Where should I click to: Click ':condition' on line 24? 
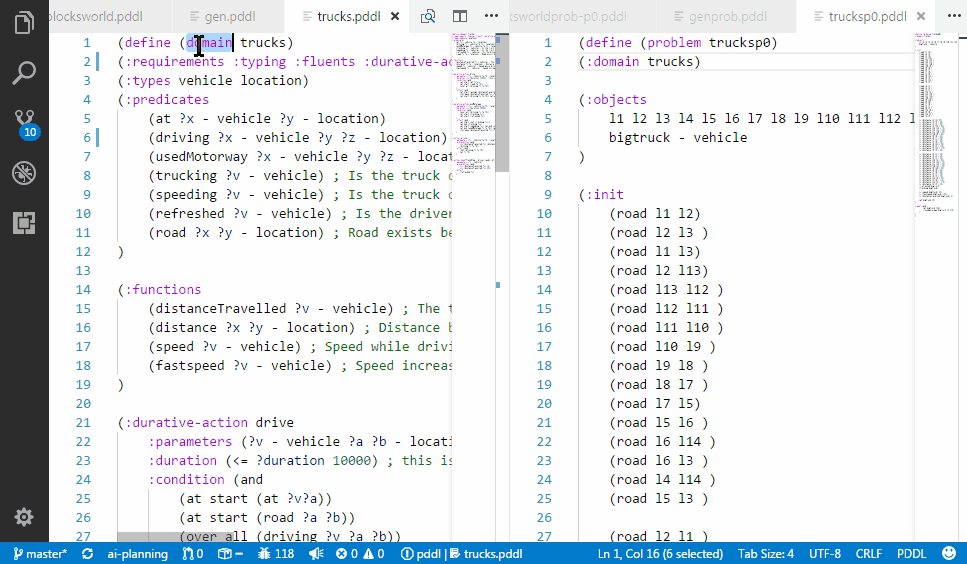[186, 480]
